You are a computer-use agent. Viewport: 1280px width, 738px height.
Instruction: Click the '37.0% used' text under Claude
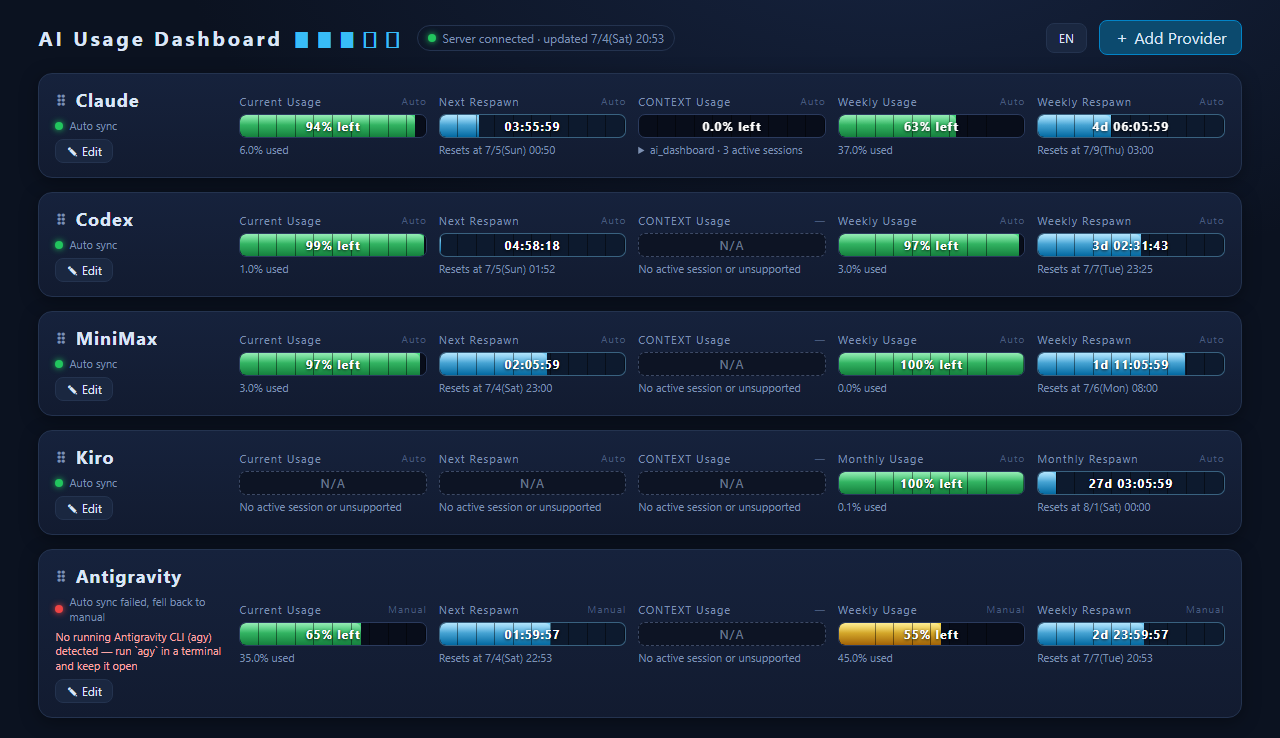[x=865, y=150]
